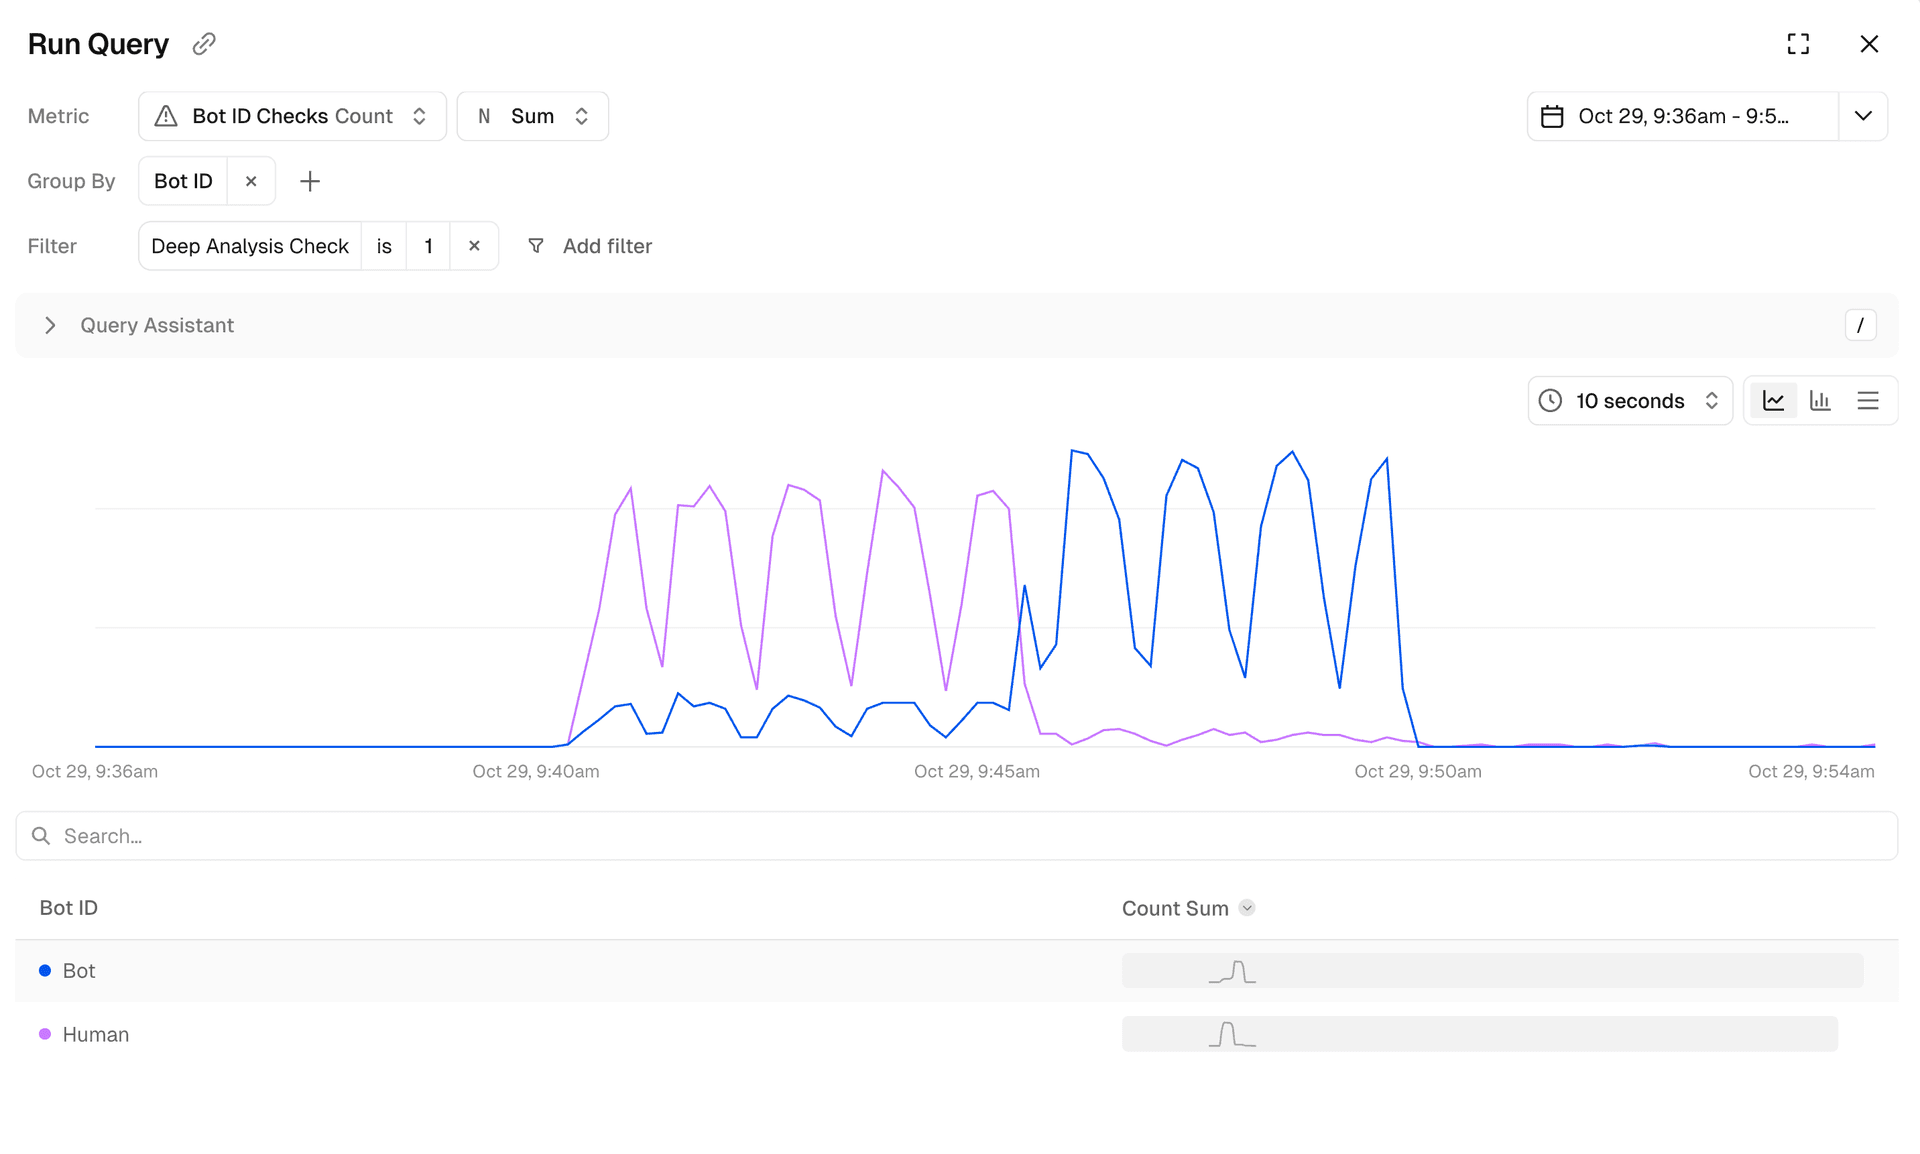The width and height of the screenshot is (1920, 1154).
Task: Sort results using the Count Sum dropdown
Action: pos(1246,908)
